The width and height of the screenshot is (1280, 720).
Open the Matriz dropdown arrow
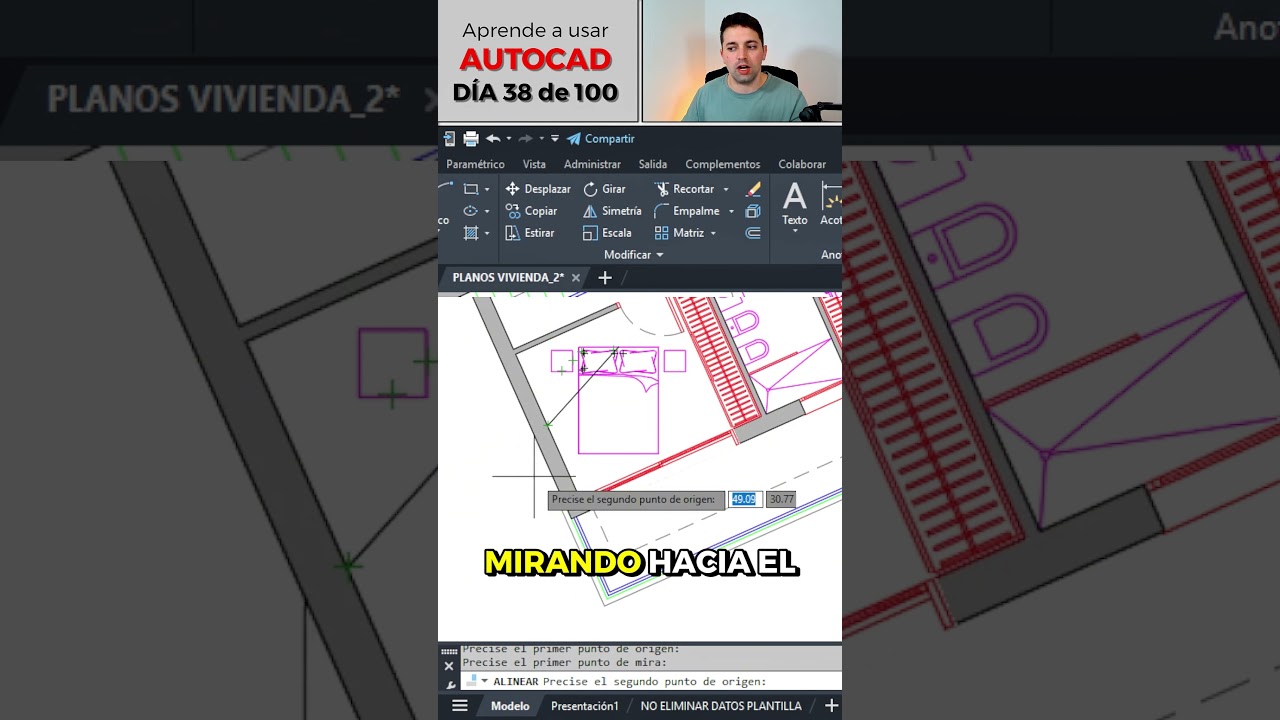coord(713,233)
